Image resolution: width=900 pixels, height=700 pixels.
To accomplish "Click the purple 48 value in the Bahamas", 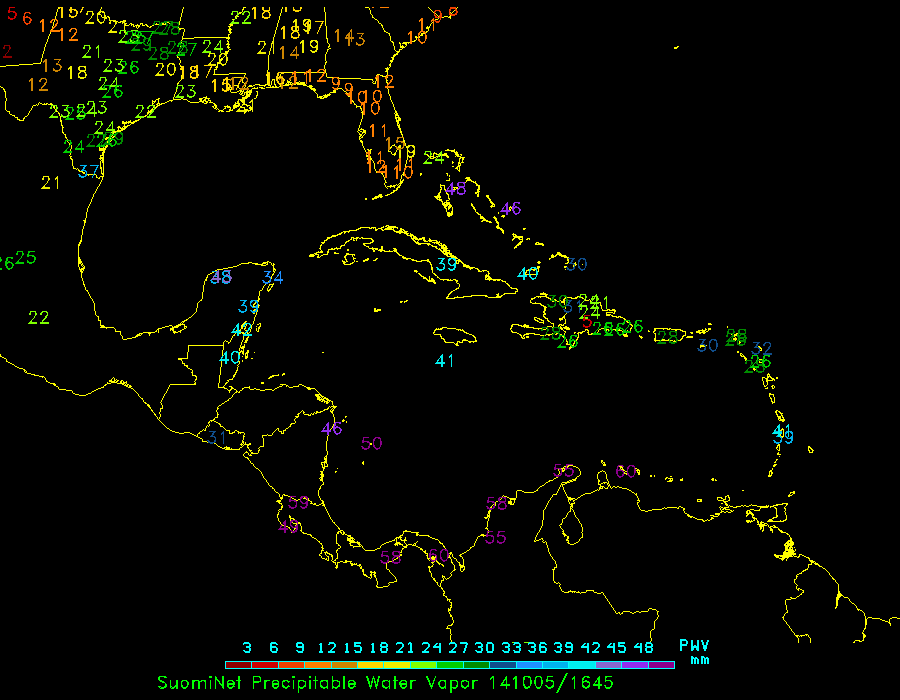I will pyautogui.click(x=456, y=189).
